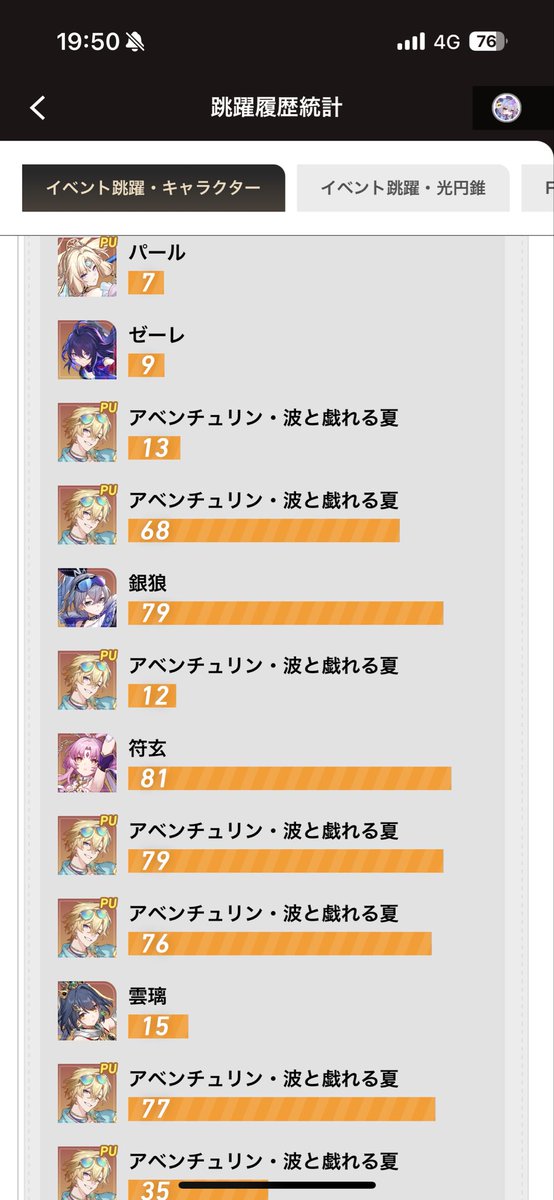Tap the パール character portrait
Screen dimensions: 554x1200
pos(87,267)
